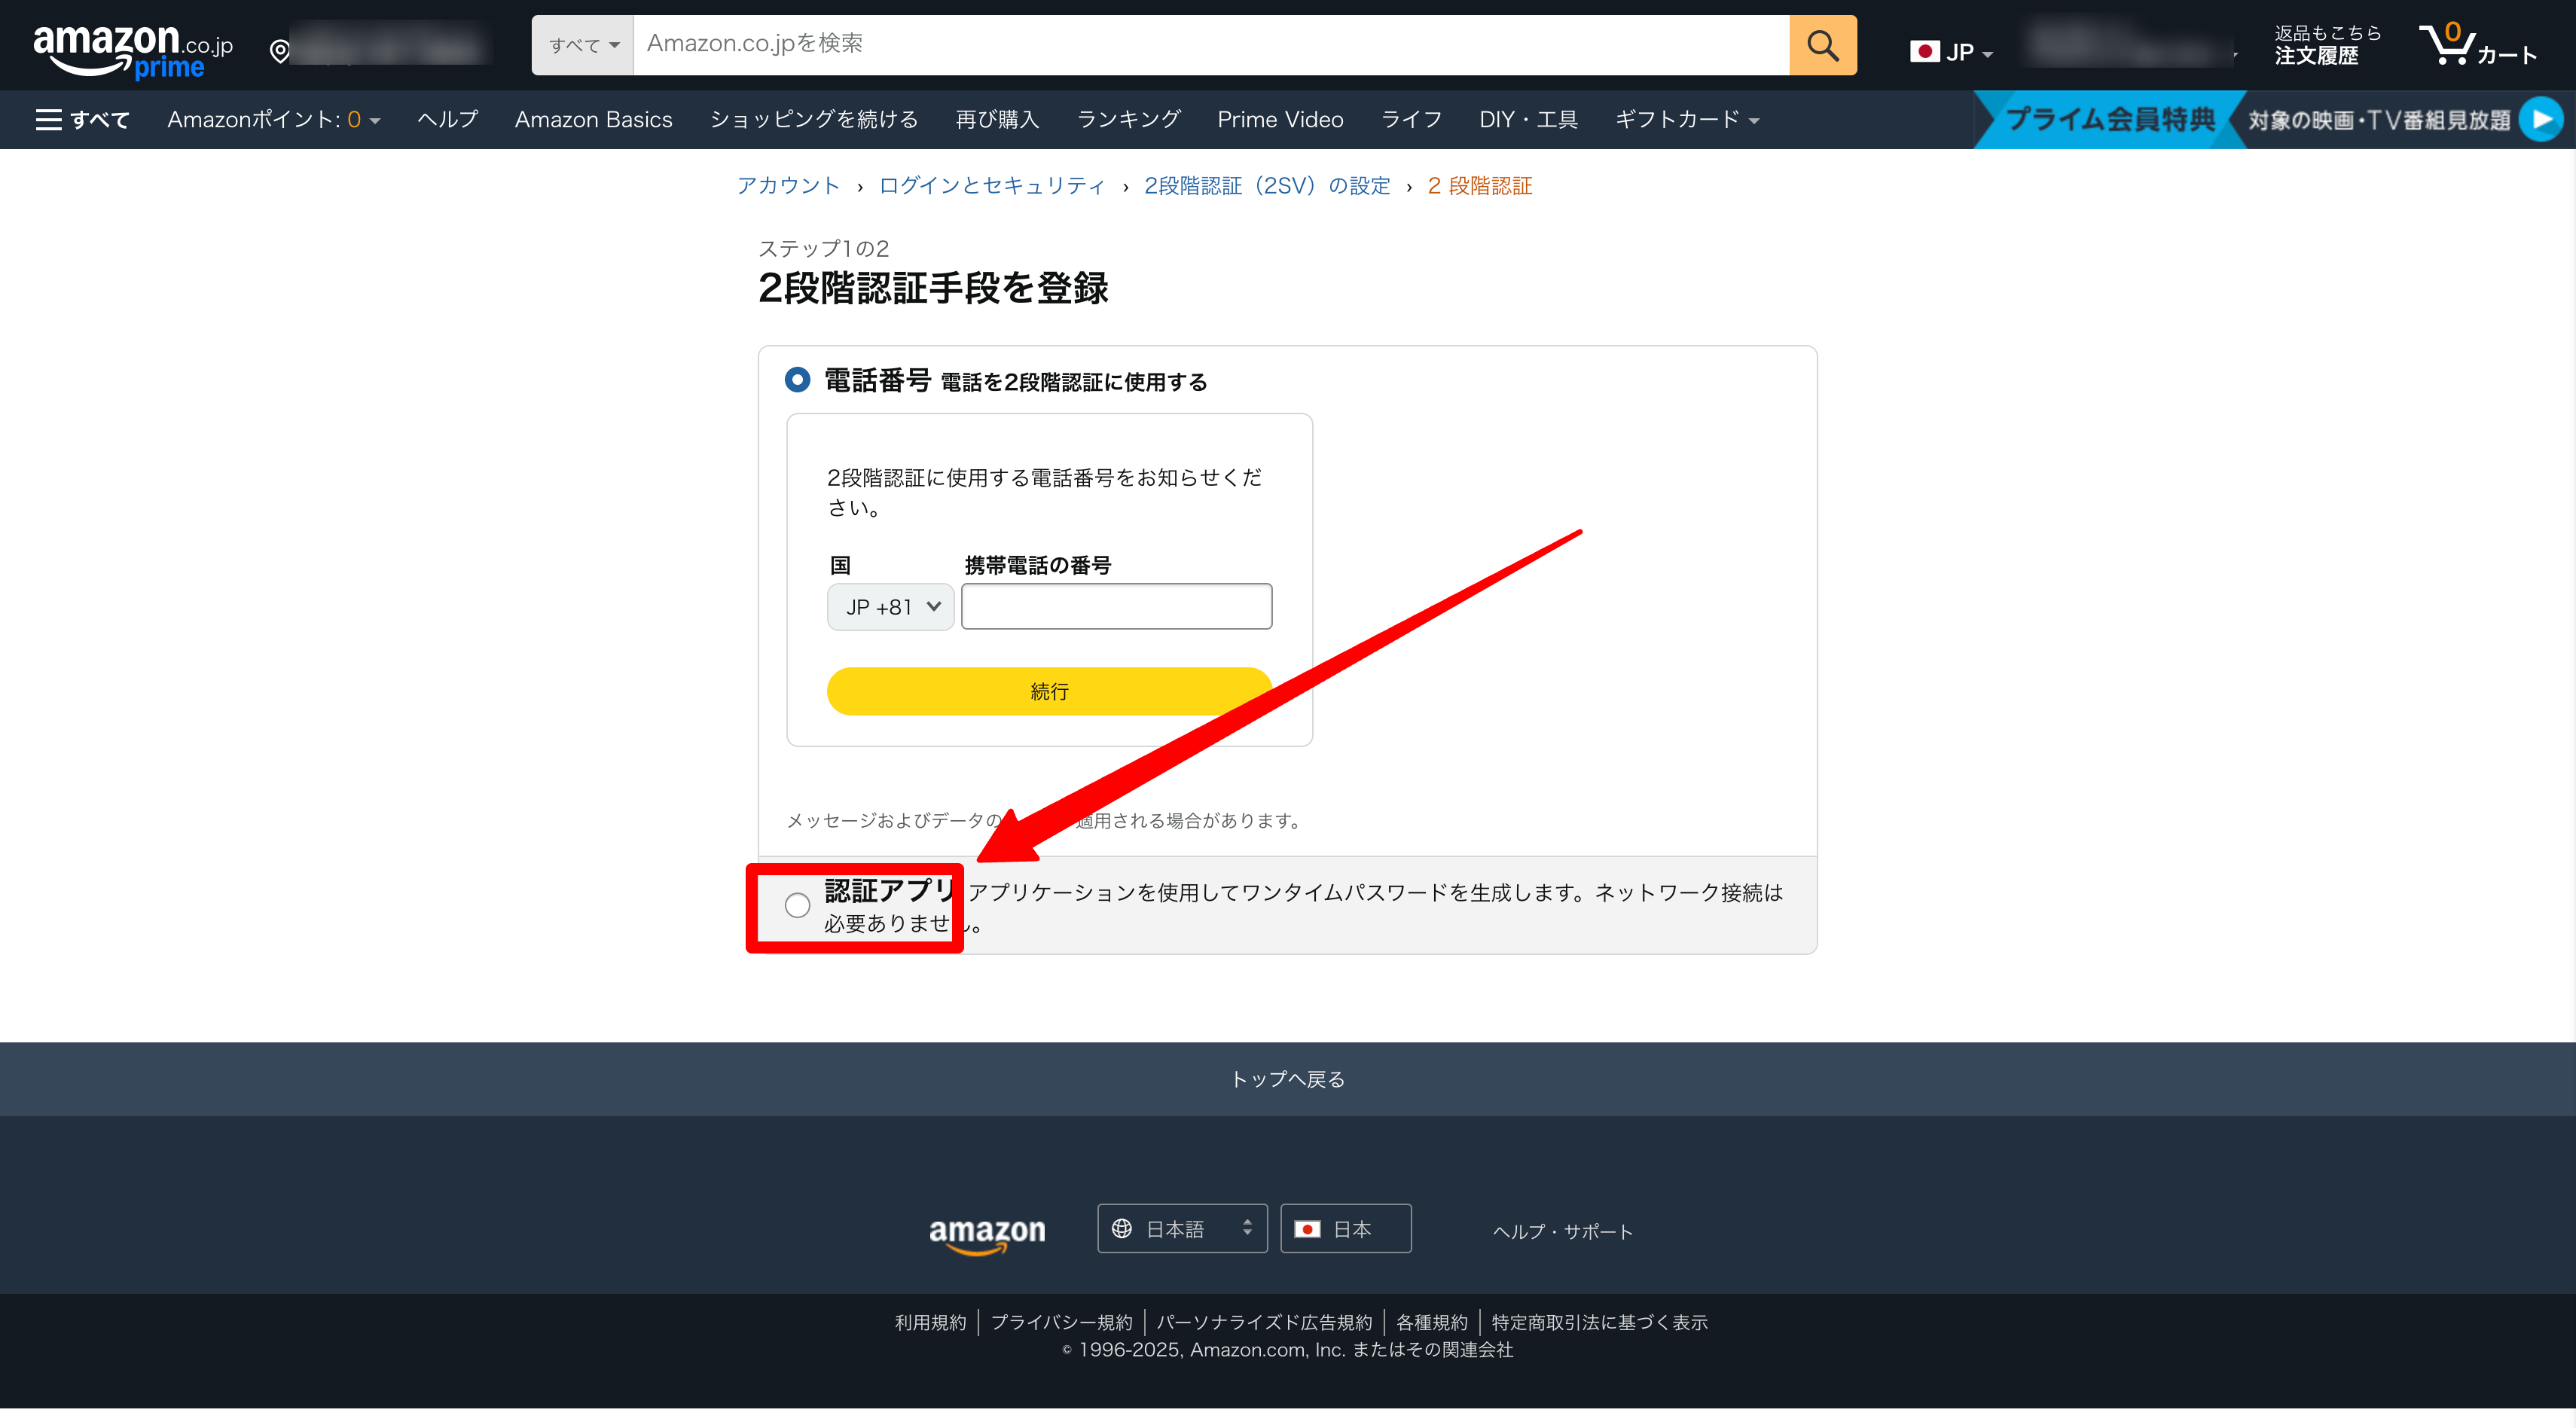
Task: Open the ヘルプ nav item
Action: click(x=447, y=120)
